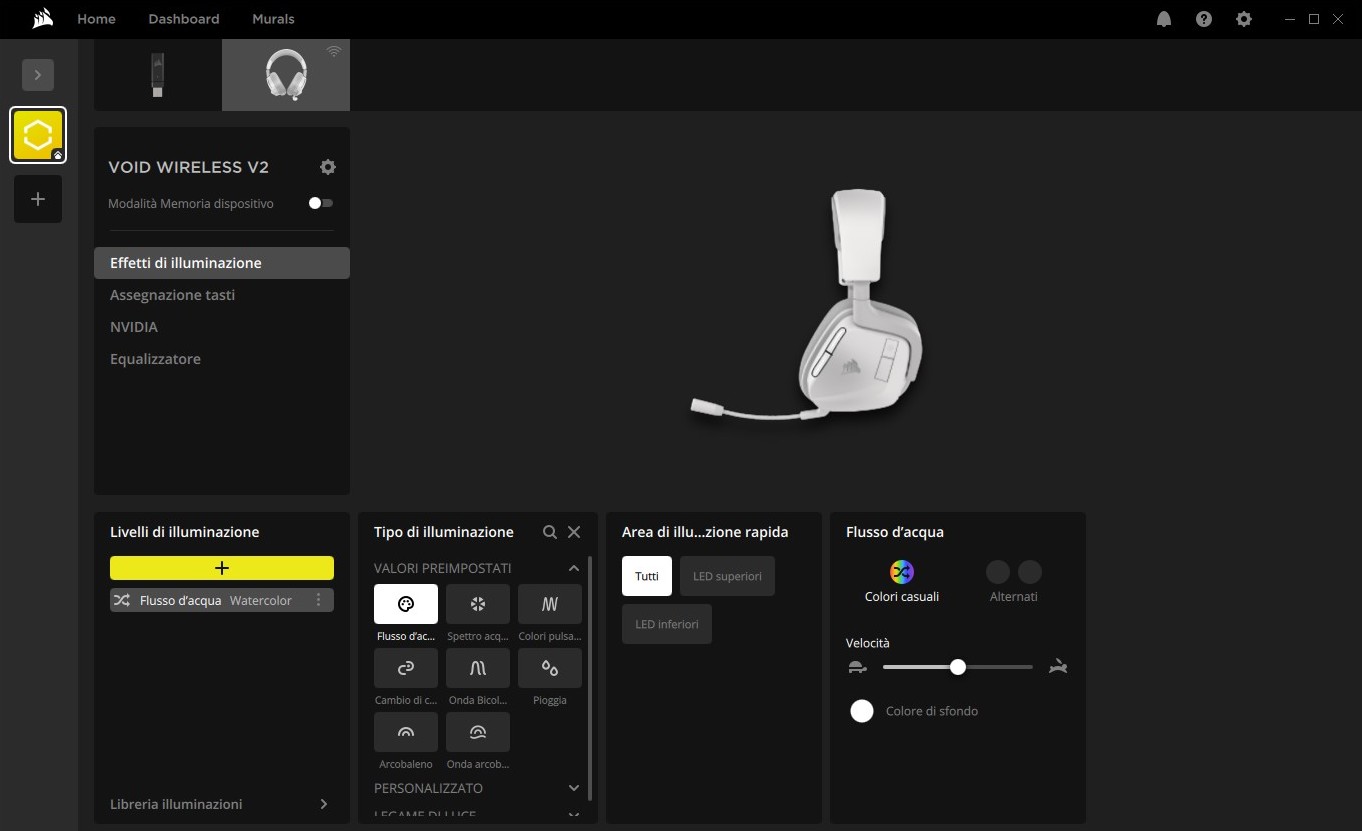Open the Dashboard menu
Screen dimensions: 1362x831
[183, 19]
